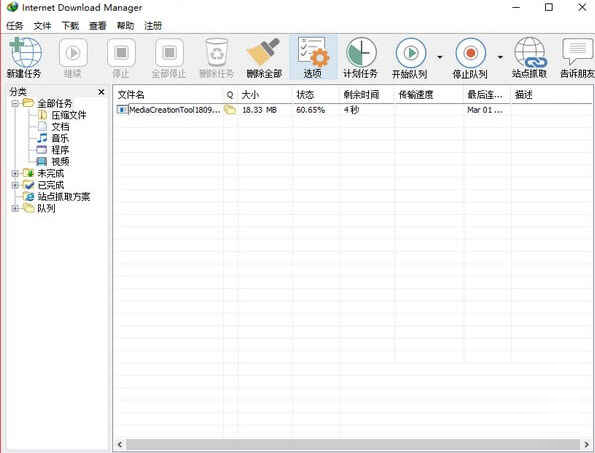
Task: Open the 文件 menu
Action: click(x=42, y=26)
